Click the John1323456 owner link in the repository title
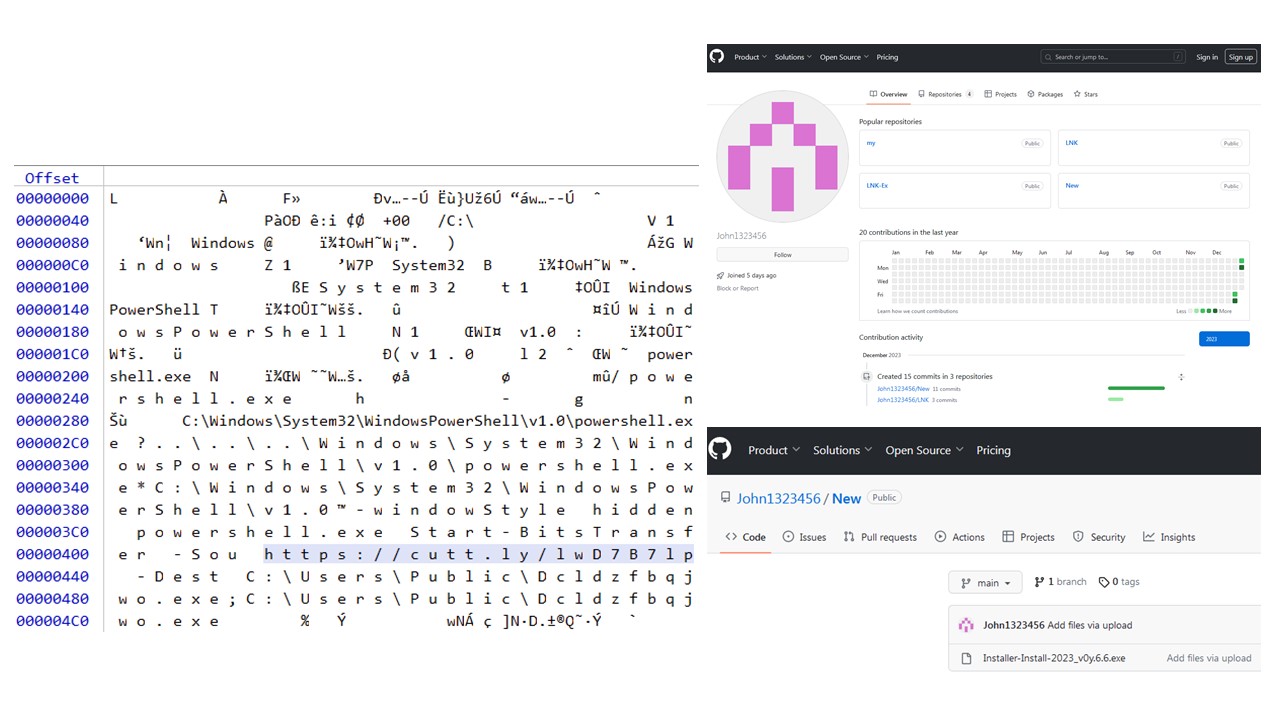This screenshot has height=720, width=1280. coord(779,498)
